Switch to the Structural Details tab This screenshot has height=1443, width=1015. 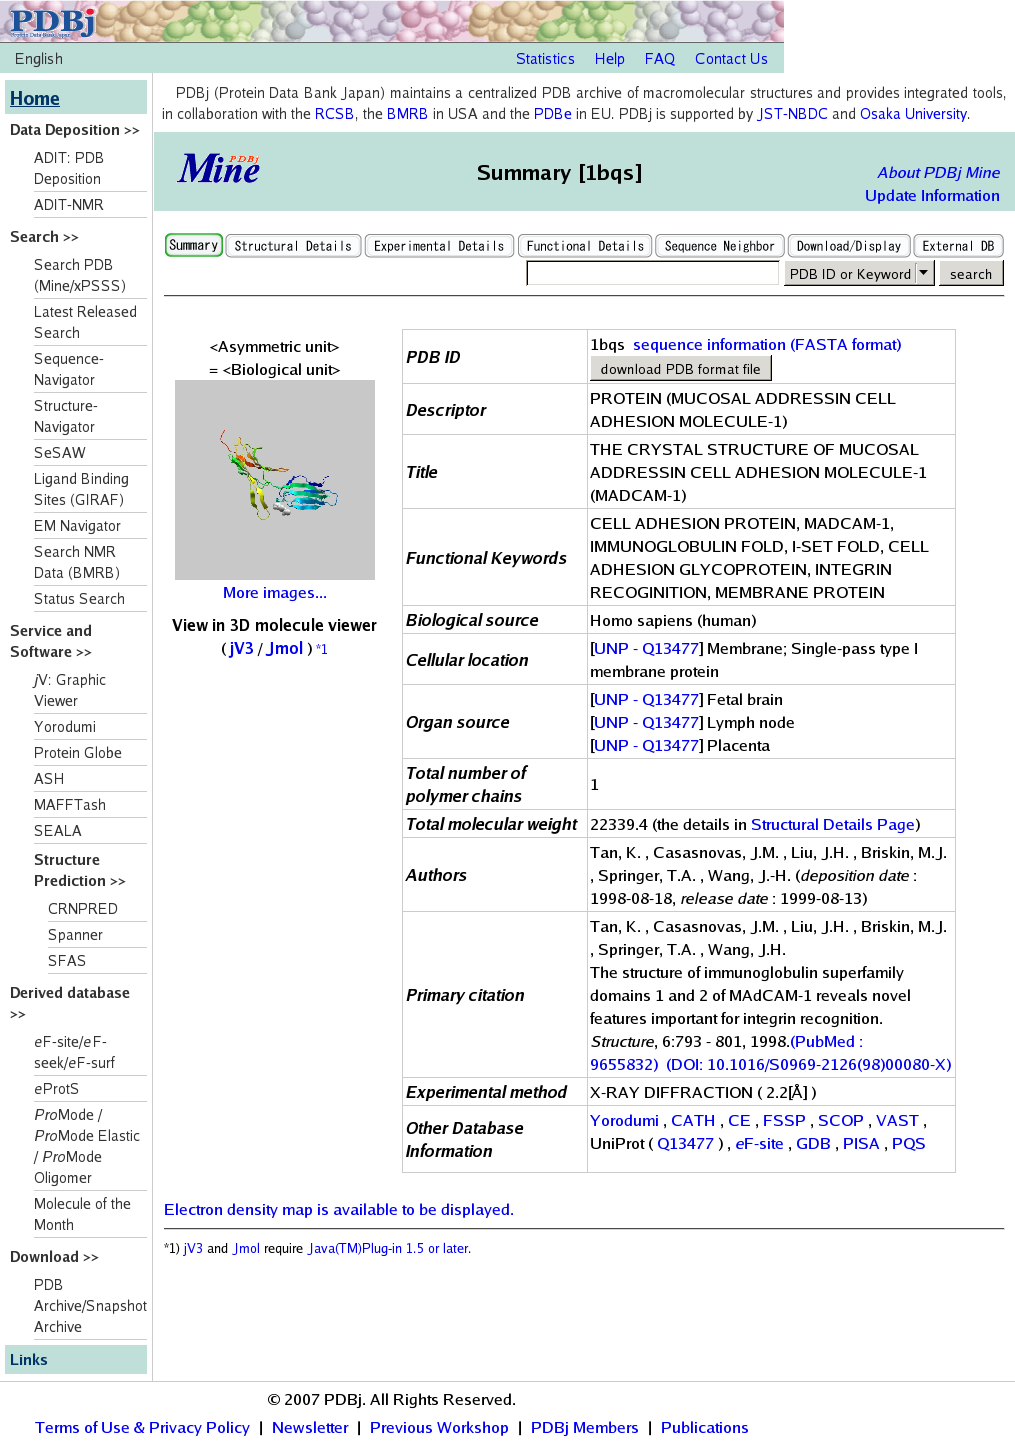click(x=293, y=246)
